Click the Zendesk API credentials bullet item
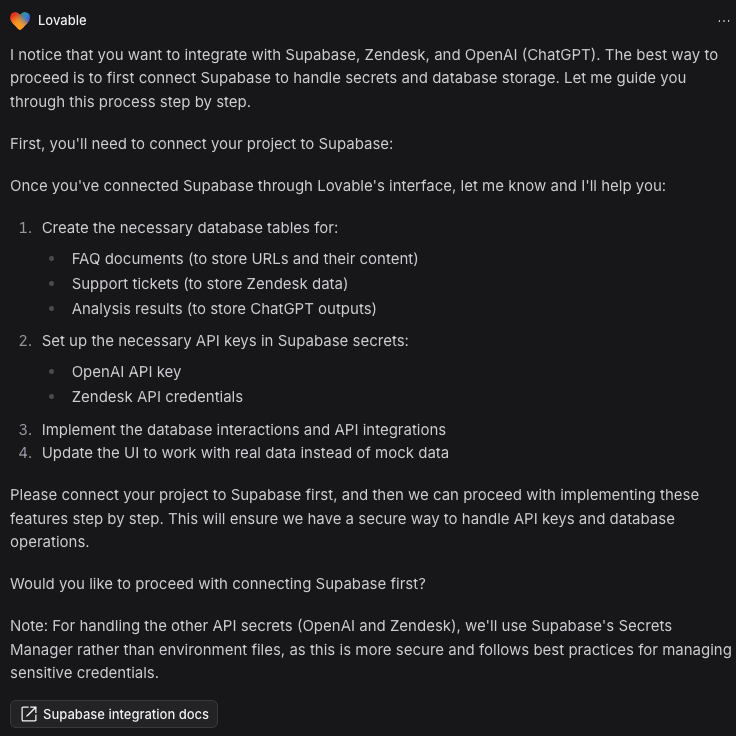The image size is (736, 736). (x=157, y=397)
